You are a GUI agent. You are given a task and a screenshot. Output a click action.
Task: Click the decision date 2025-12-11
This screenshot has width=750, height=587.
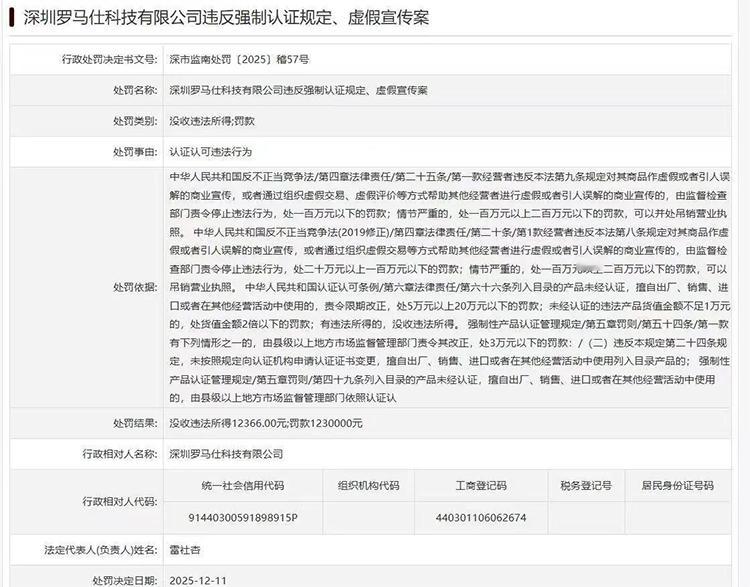point(198,581)
